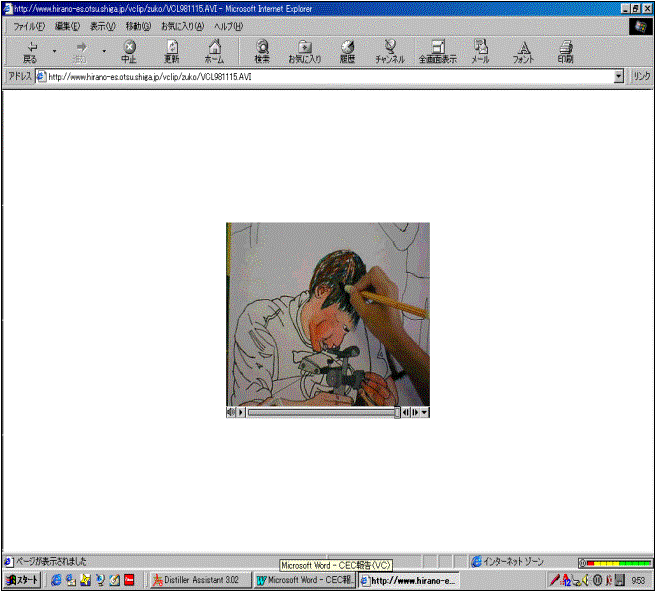Image resolution: width=655 pixels, height=591 pixels.
Task: Open the ヘルプ(H) menu
Action: (228, 26)
